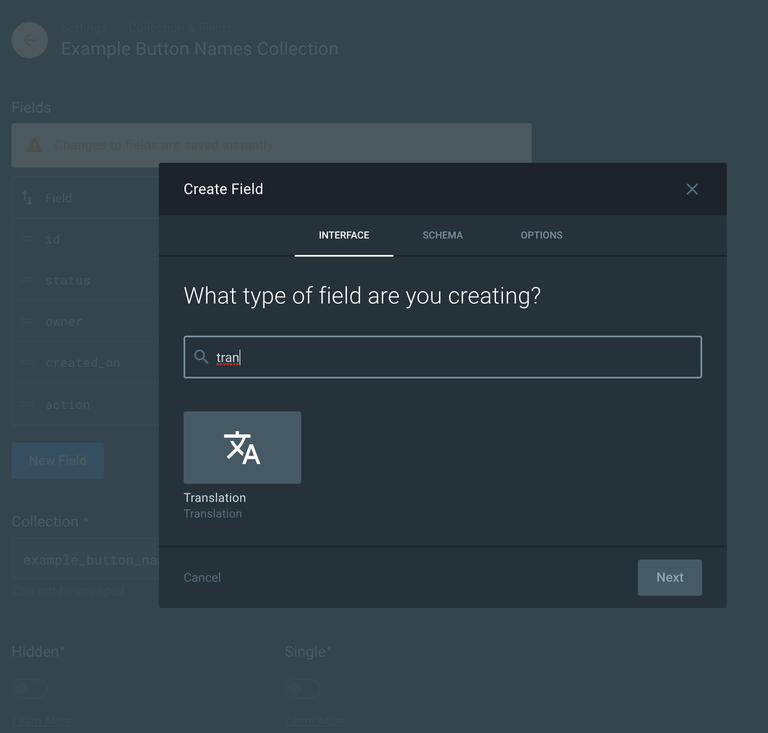Click the New Field button
The height and width of the screenshot is (733, 768).
click(57, 460)
